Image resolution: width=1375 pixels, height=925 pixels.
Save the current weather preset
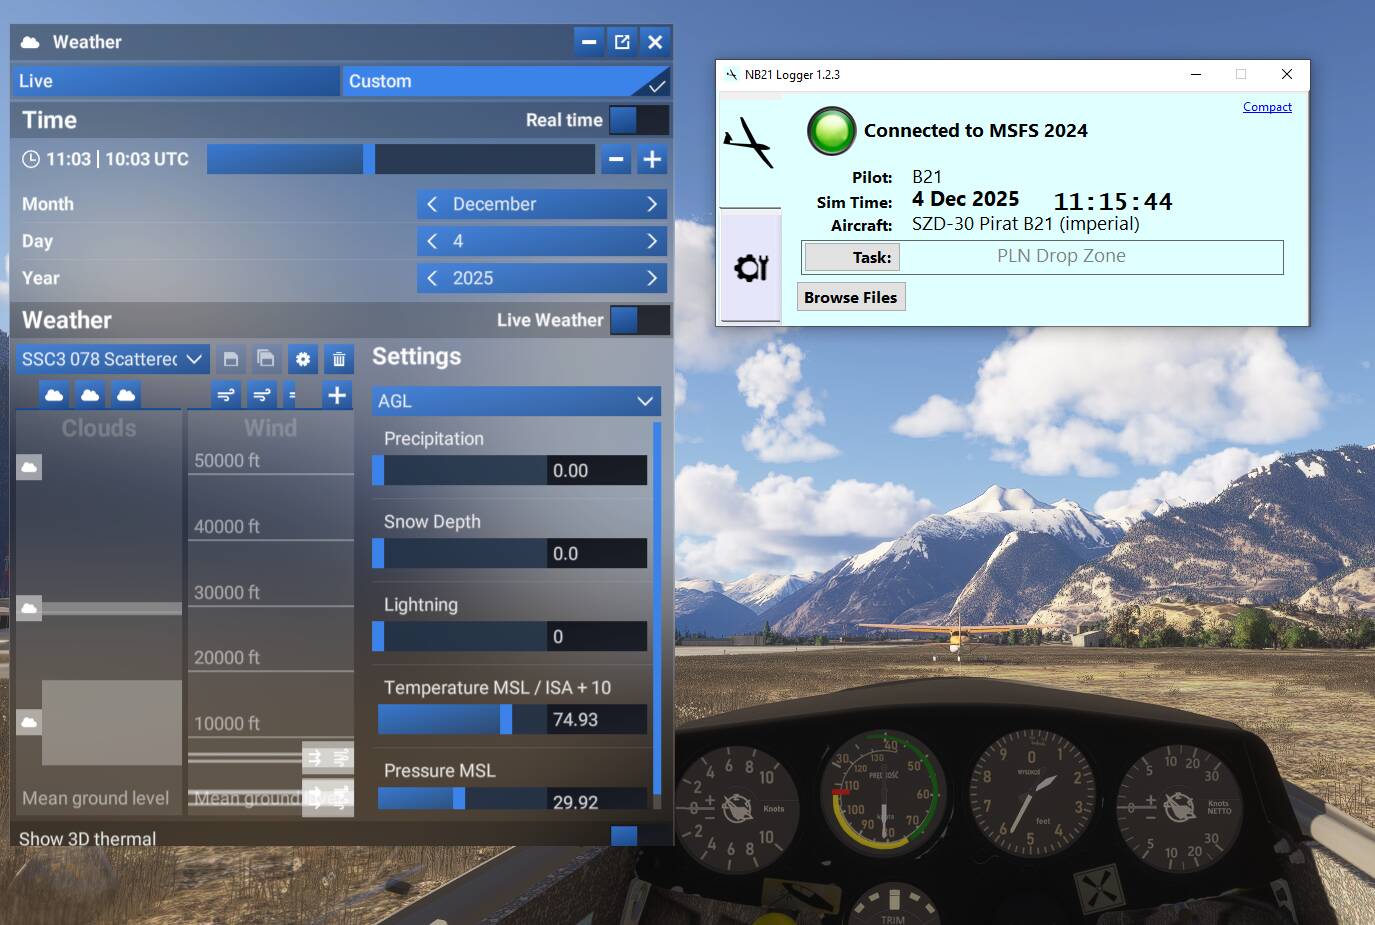coord(231,359)
